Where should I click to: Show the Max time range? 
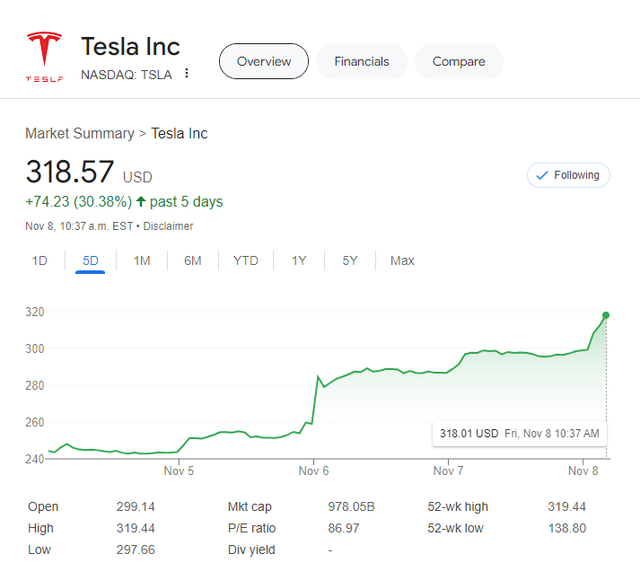pyautogui.click(x=402, y=261)
